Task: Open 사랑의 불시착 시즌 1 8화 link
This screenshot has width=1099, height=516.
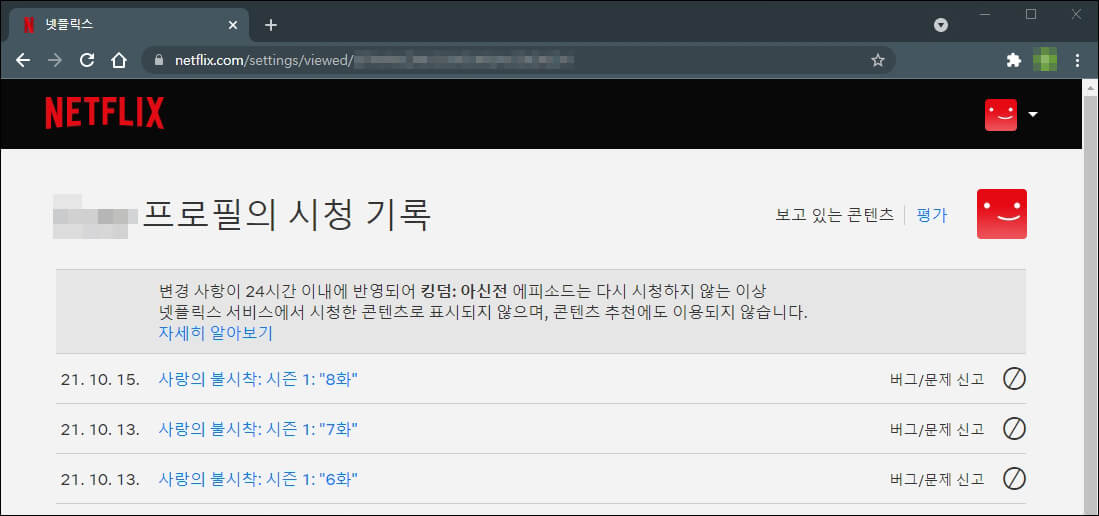Action: point(259,379)
